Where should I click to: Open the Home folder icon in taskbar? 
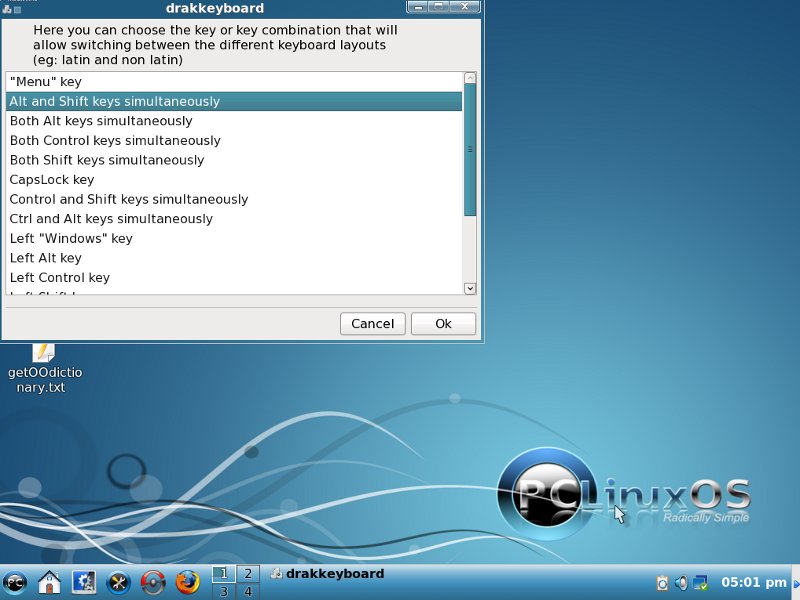click(x=49, y=582)
